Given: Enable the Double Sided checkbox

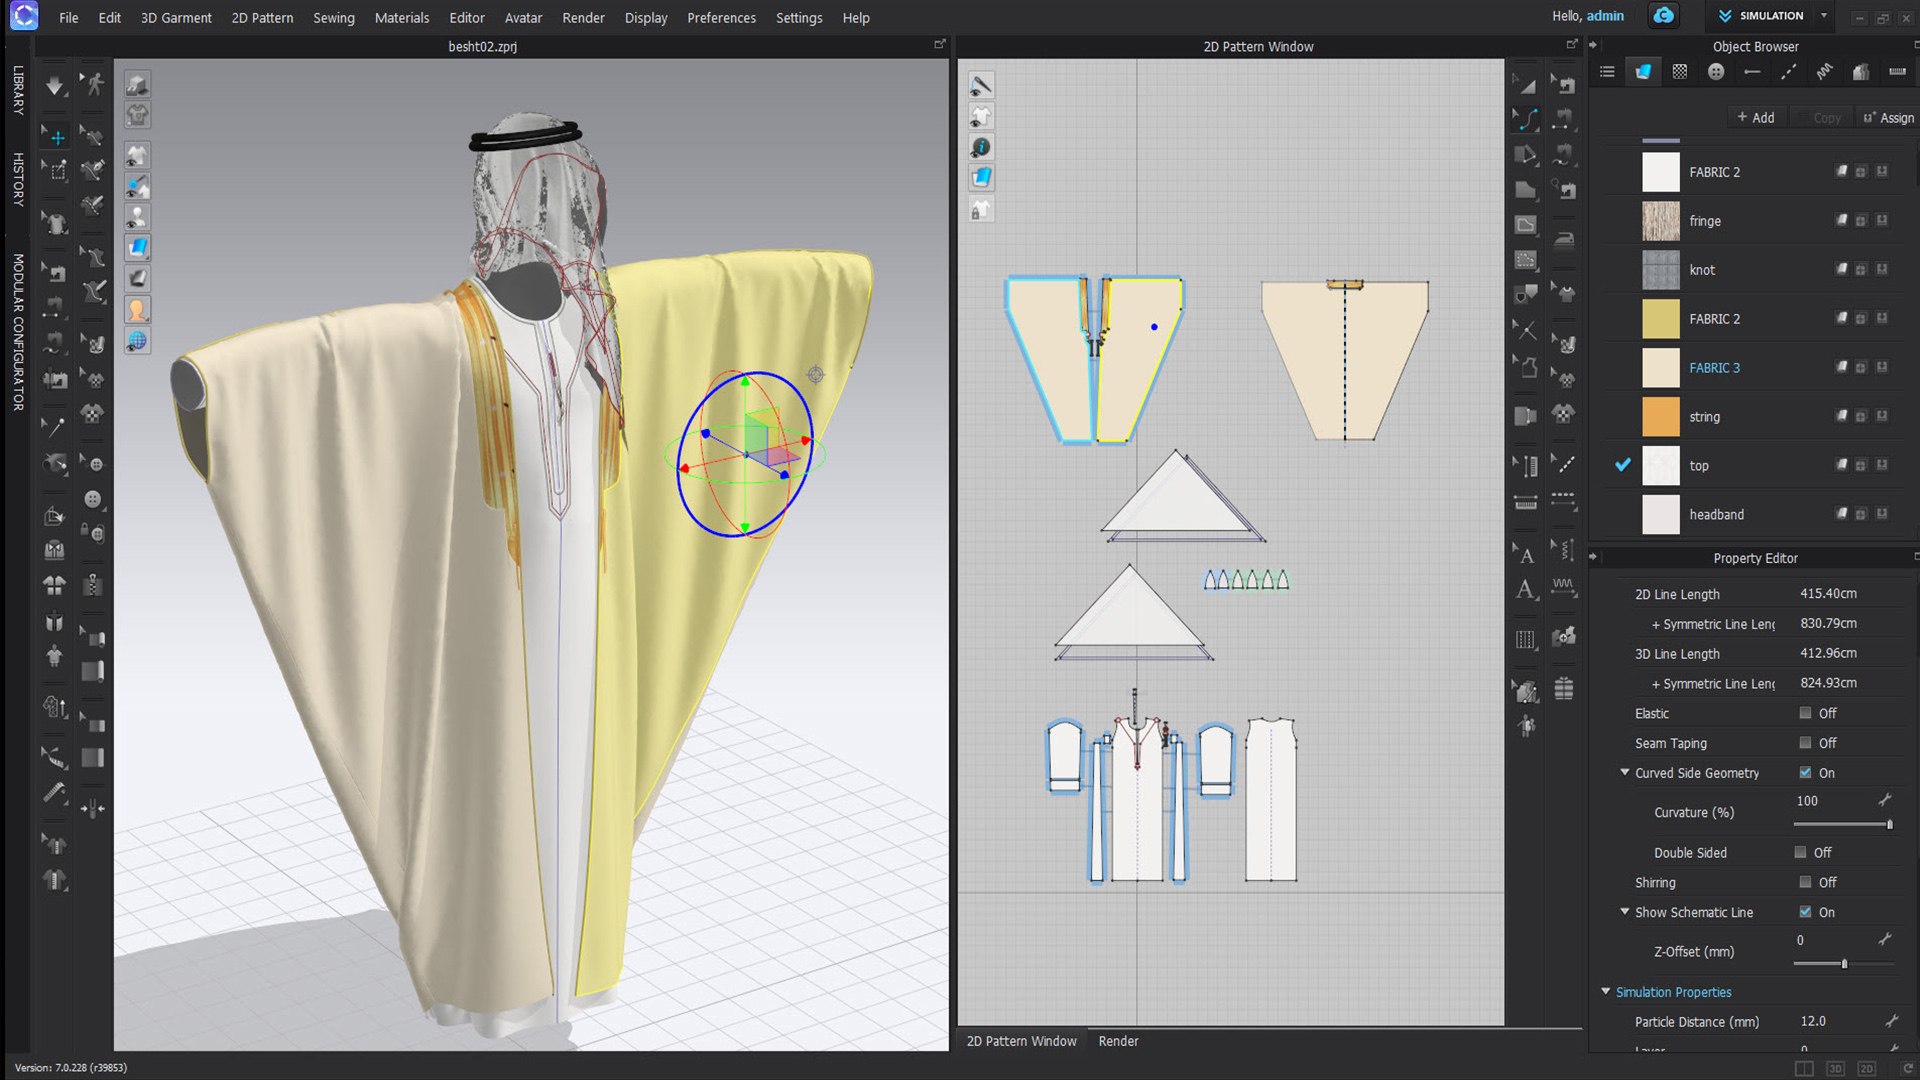Looking at the screenshot, I should (x=1800, y=853).
